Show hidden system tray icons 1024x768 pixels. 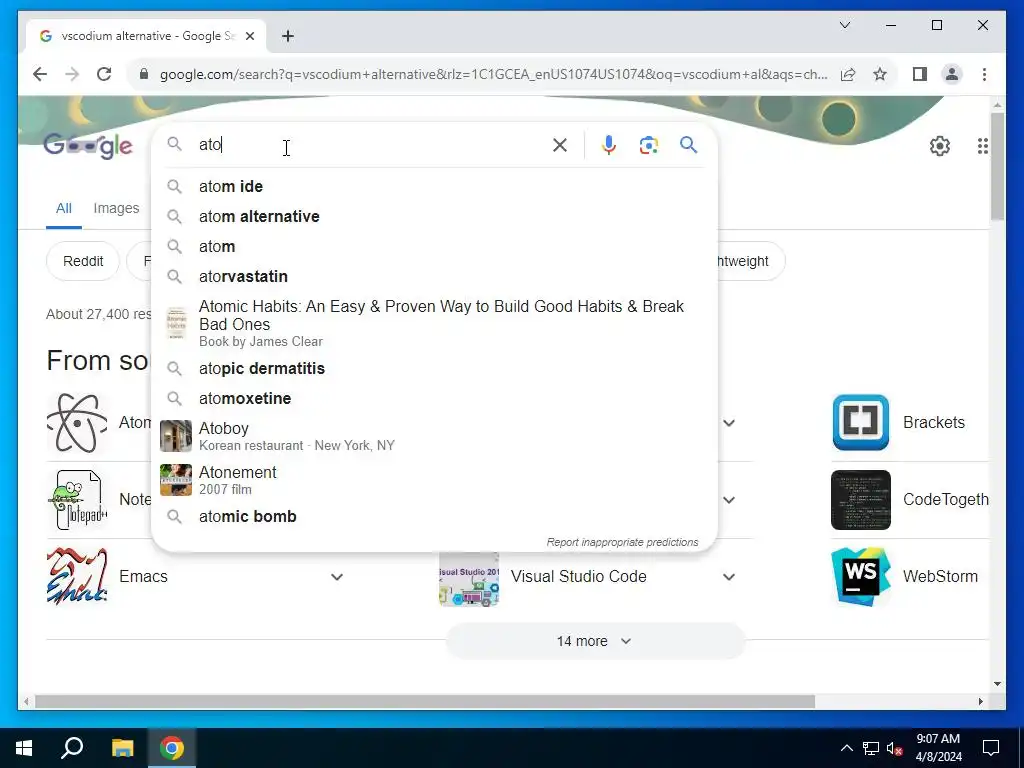point(846,748)
